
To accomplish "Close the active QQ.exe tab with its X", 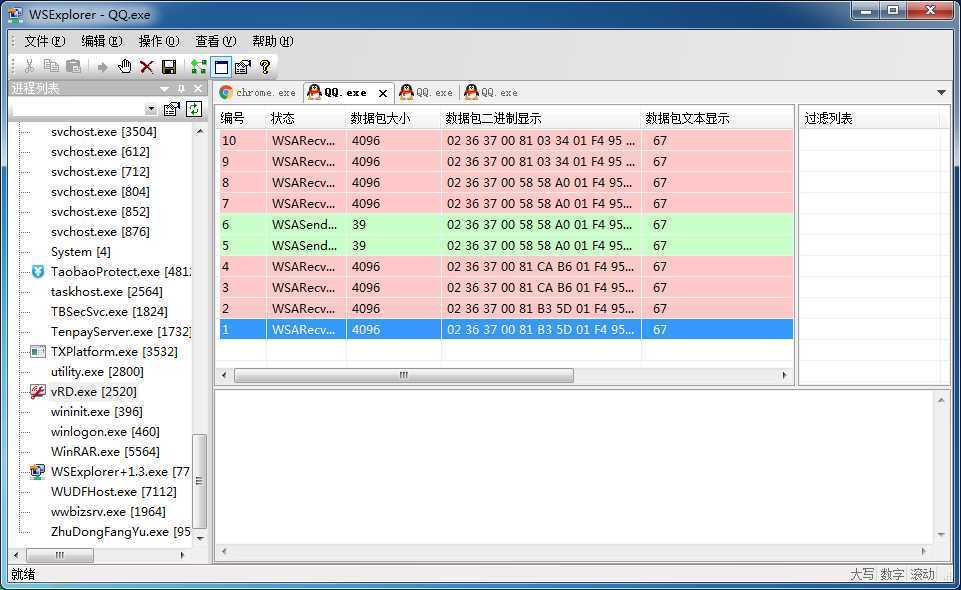I will tap(382, 93).
